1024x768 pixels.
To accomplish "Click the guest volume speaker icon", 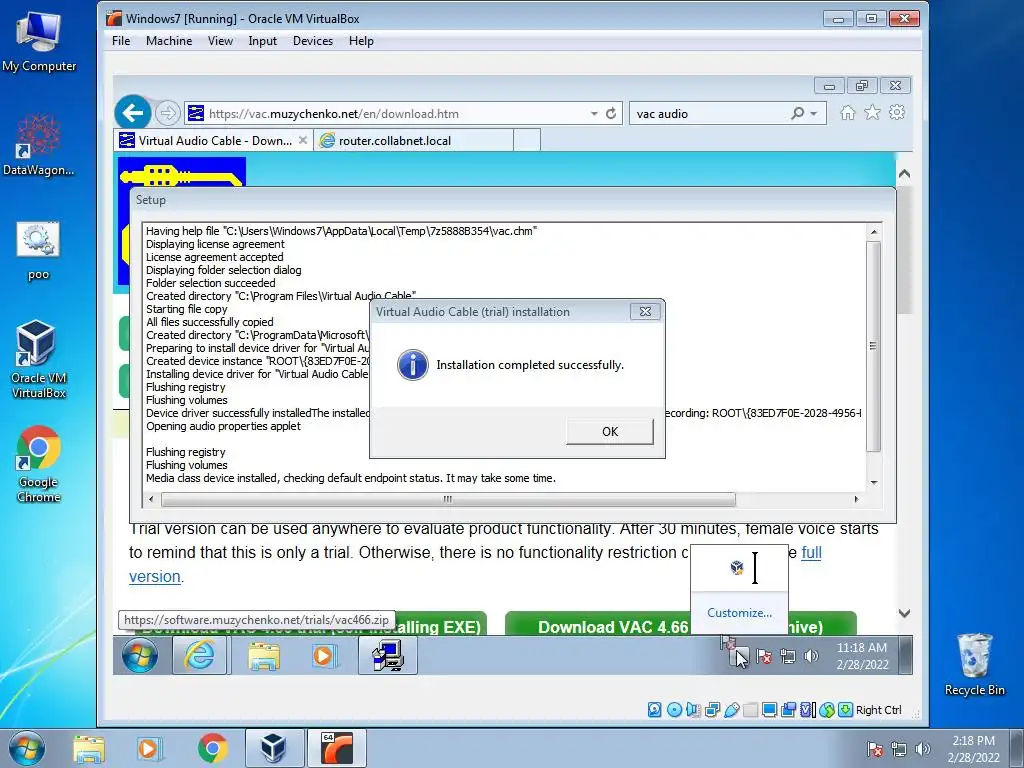I will point(811,656).
